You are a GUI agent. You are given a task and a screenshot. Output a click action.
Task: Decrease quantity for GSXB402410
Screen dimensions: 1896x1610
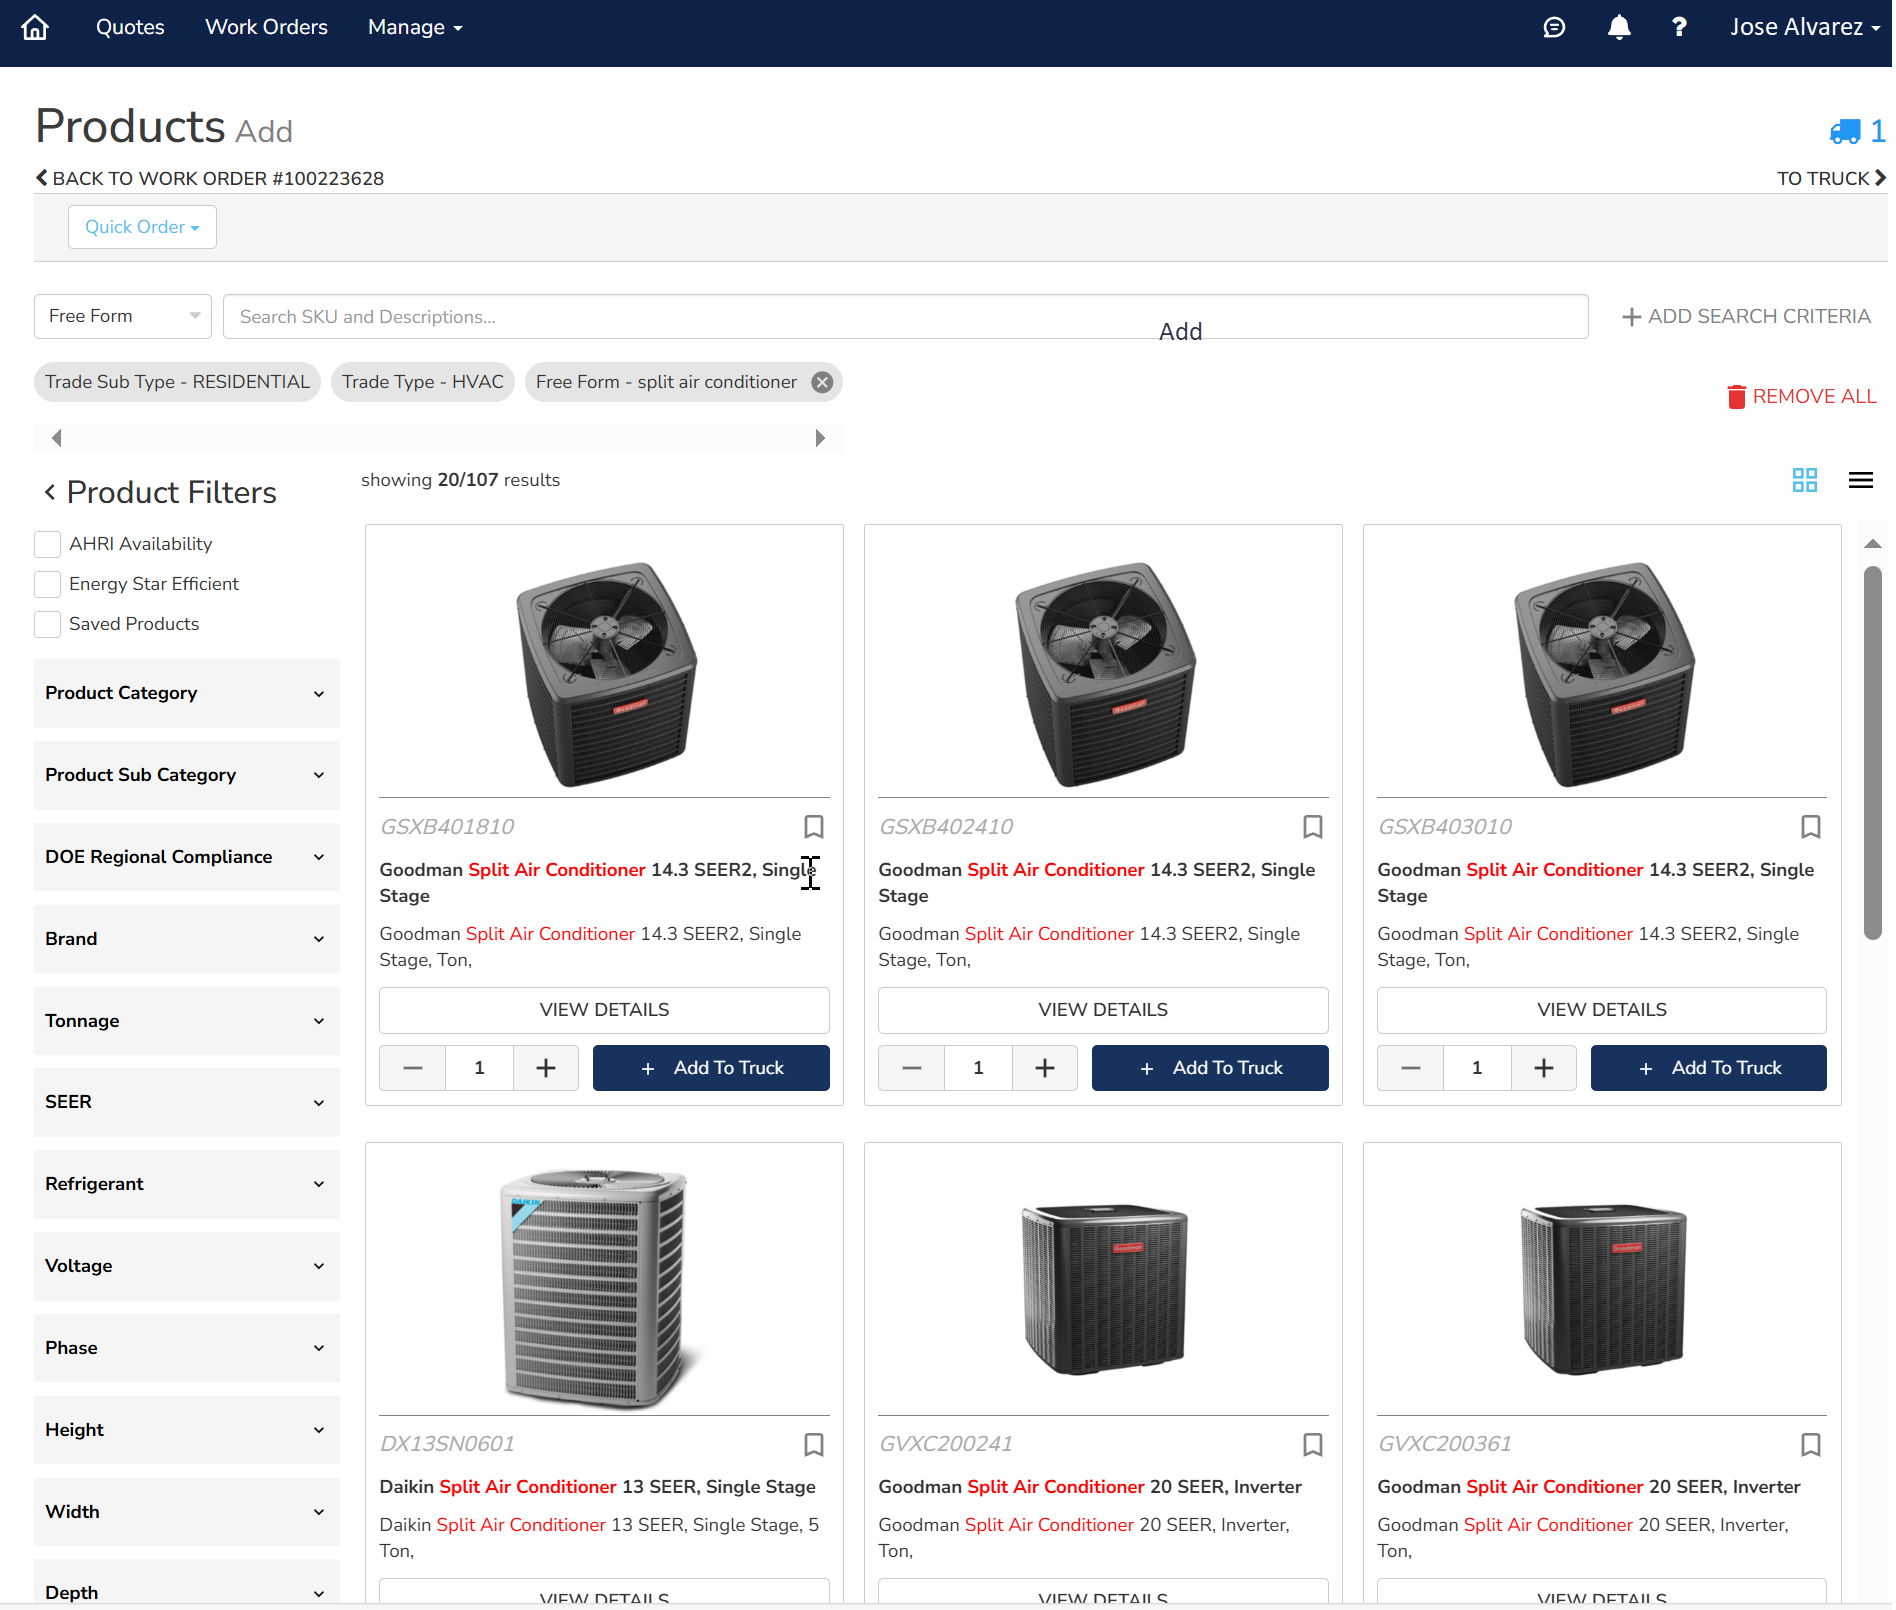911,1068
